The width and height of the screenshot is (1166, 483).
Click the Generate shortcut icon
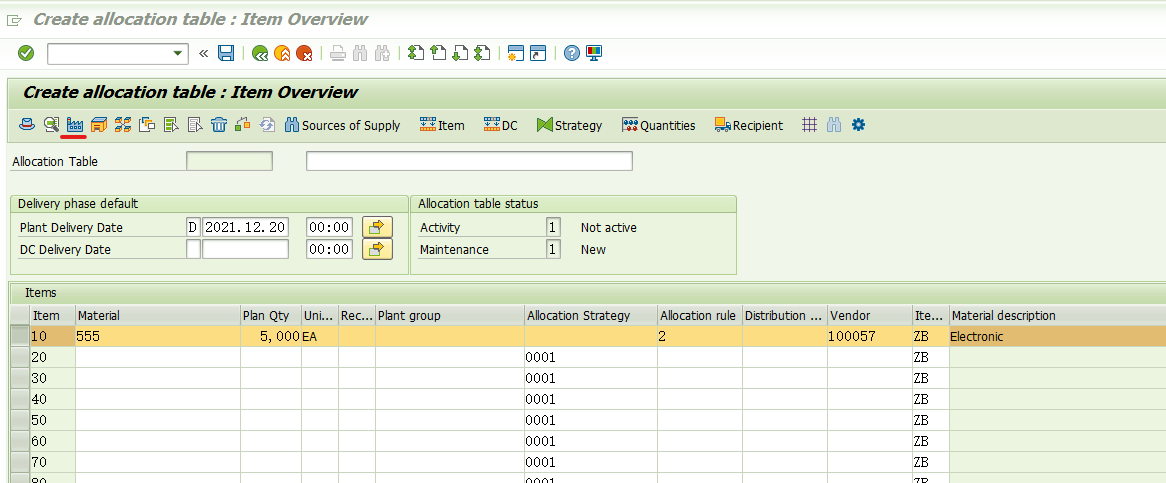[538, 53]
